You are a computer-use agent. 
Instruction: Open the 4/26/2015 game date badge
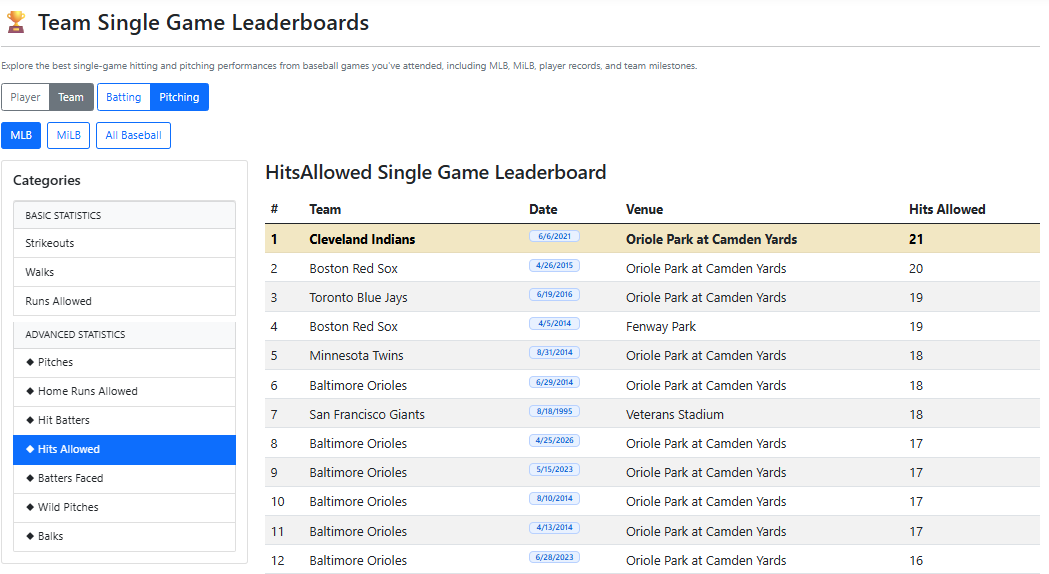click(555, 266)
